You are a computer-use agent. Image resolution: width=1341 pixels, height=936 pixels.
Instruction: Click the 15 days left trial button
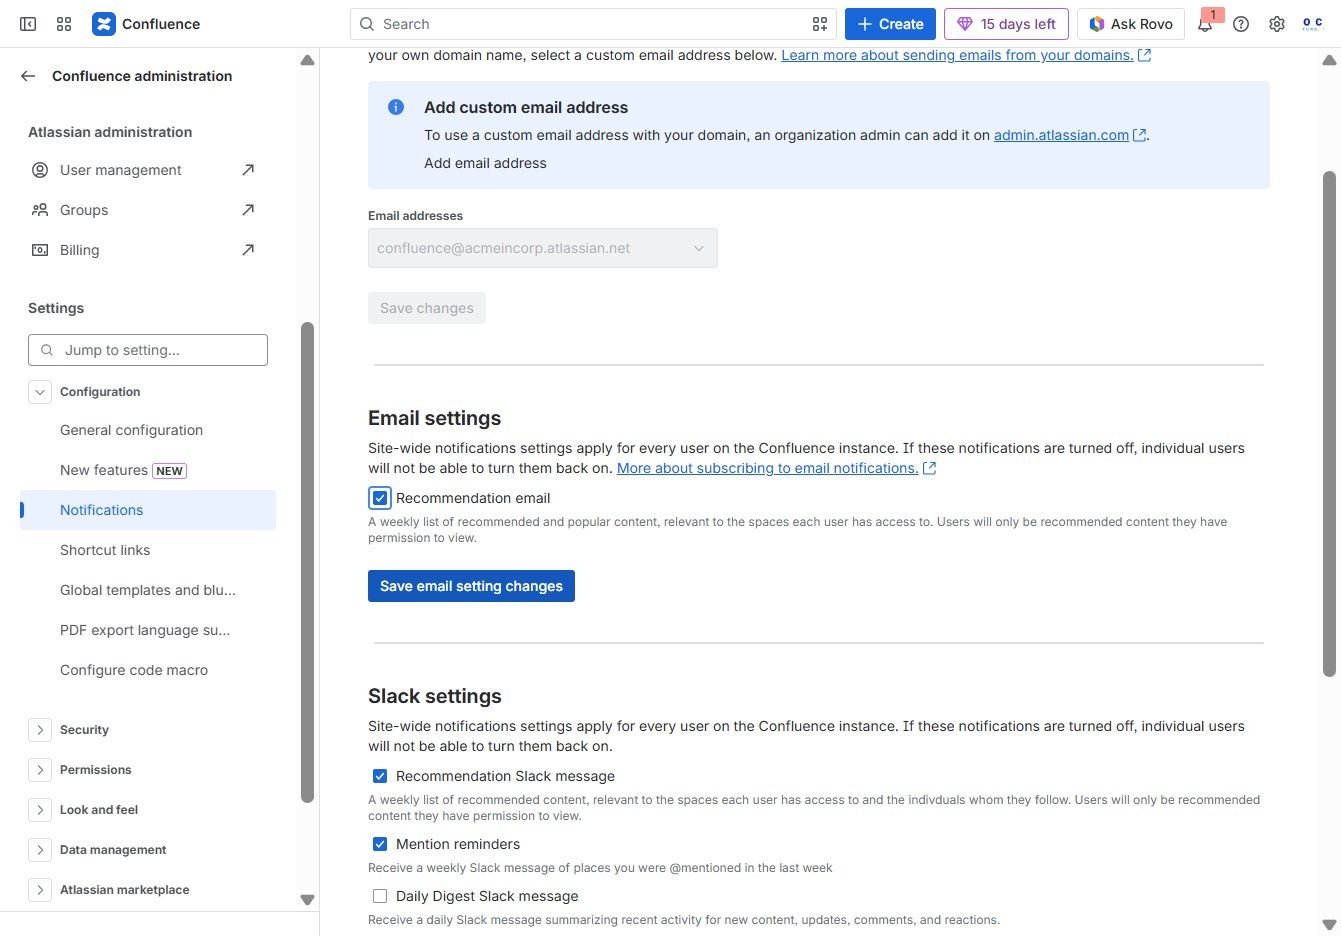point(1006,24)
